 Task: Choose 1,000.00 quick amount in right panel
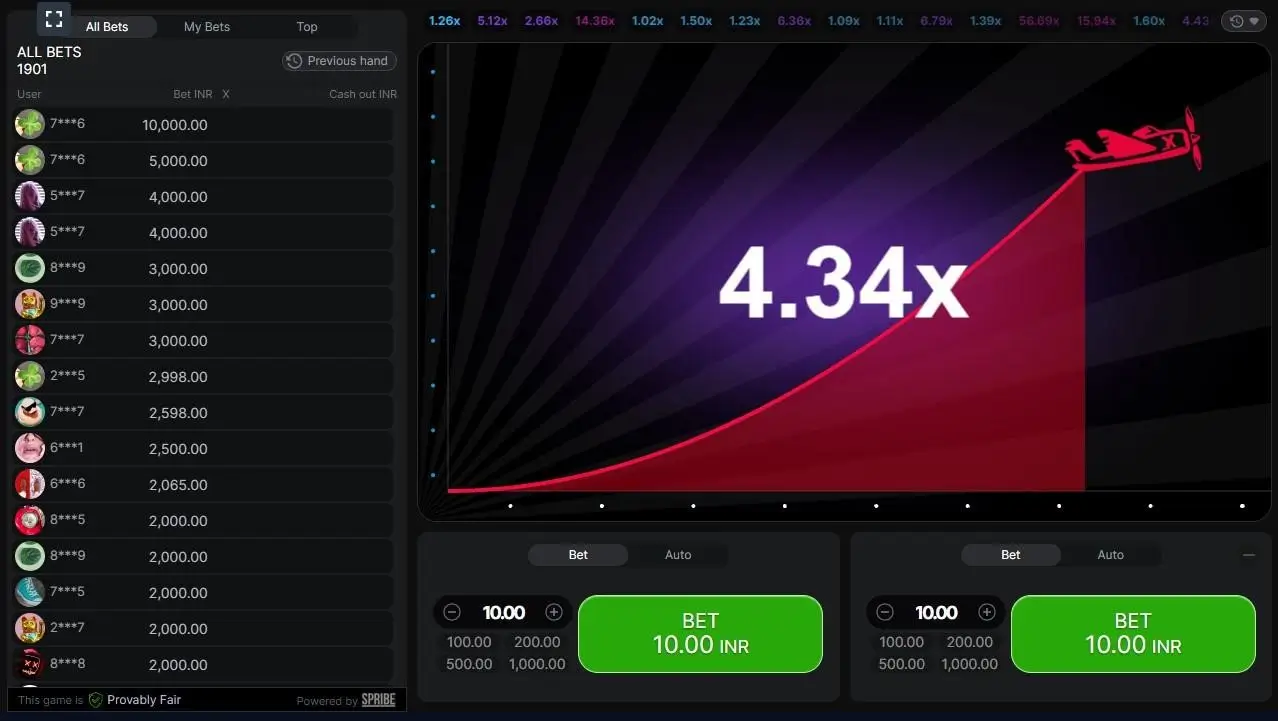coord(969,664)
